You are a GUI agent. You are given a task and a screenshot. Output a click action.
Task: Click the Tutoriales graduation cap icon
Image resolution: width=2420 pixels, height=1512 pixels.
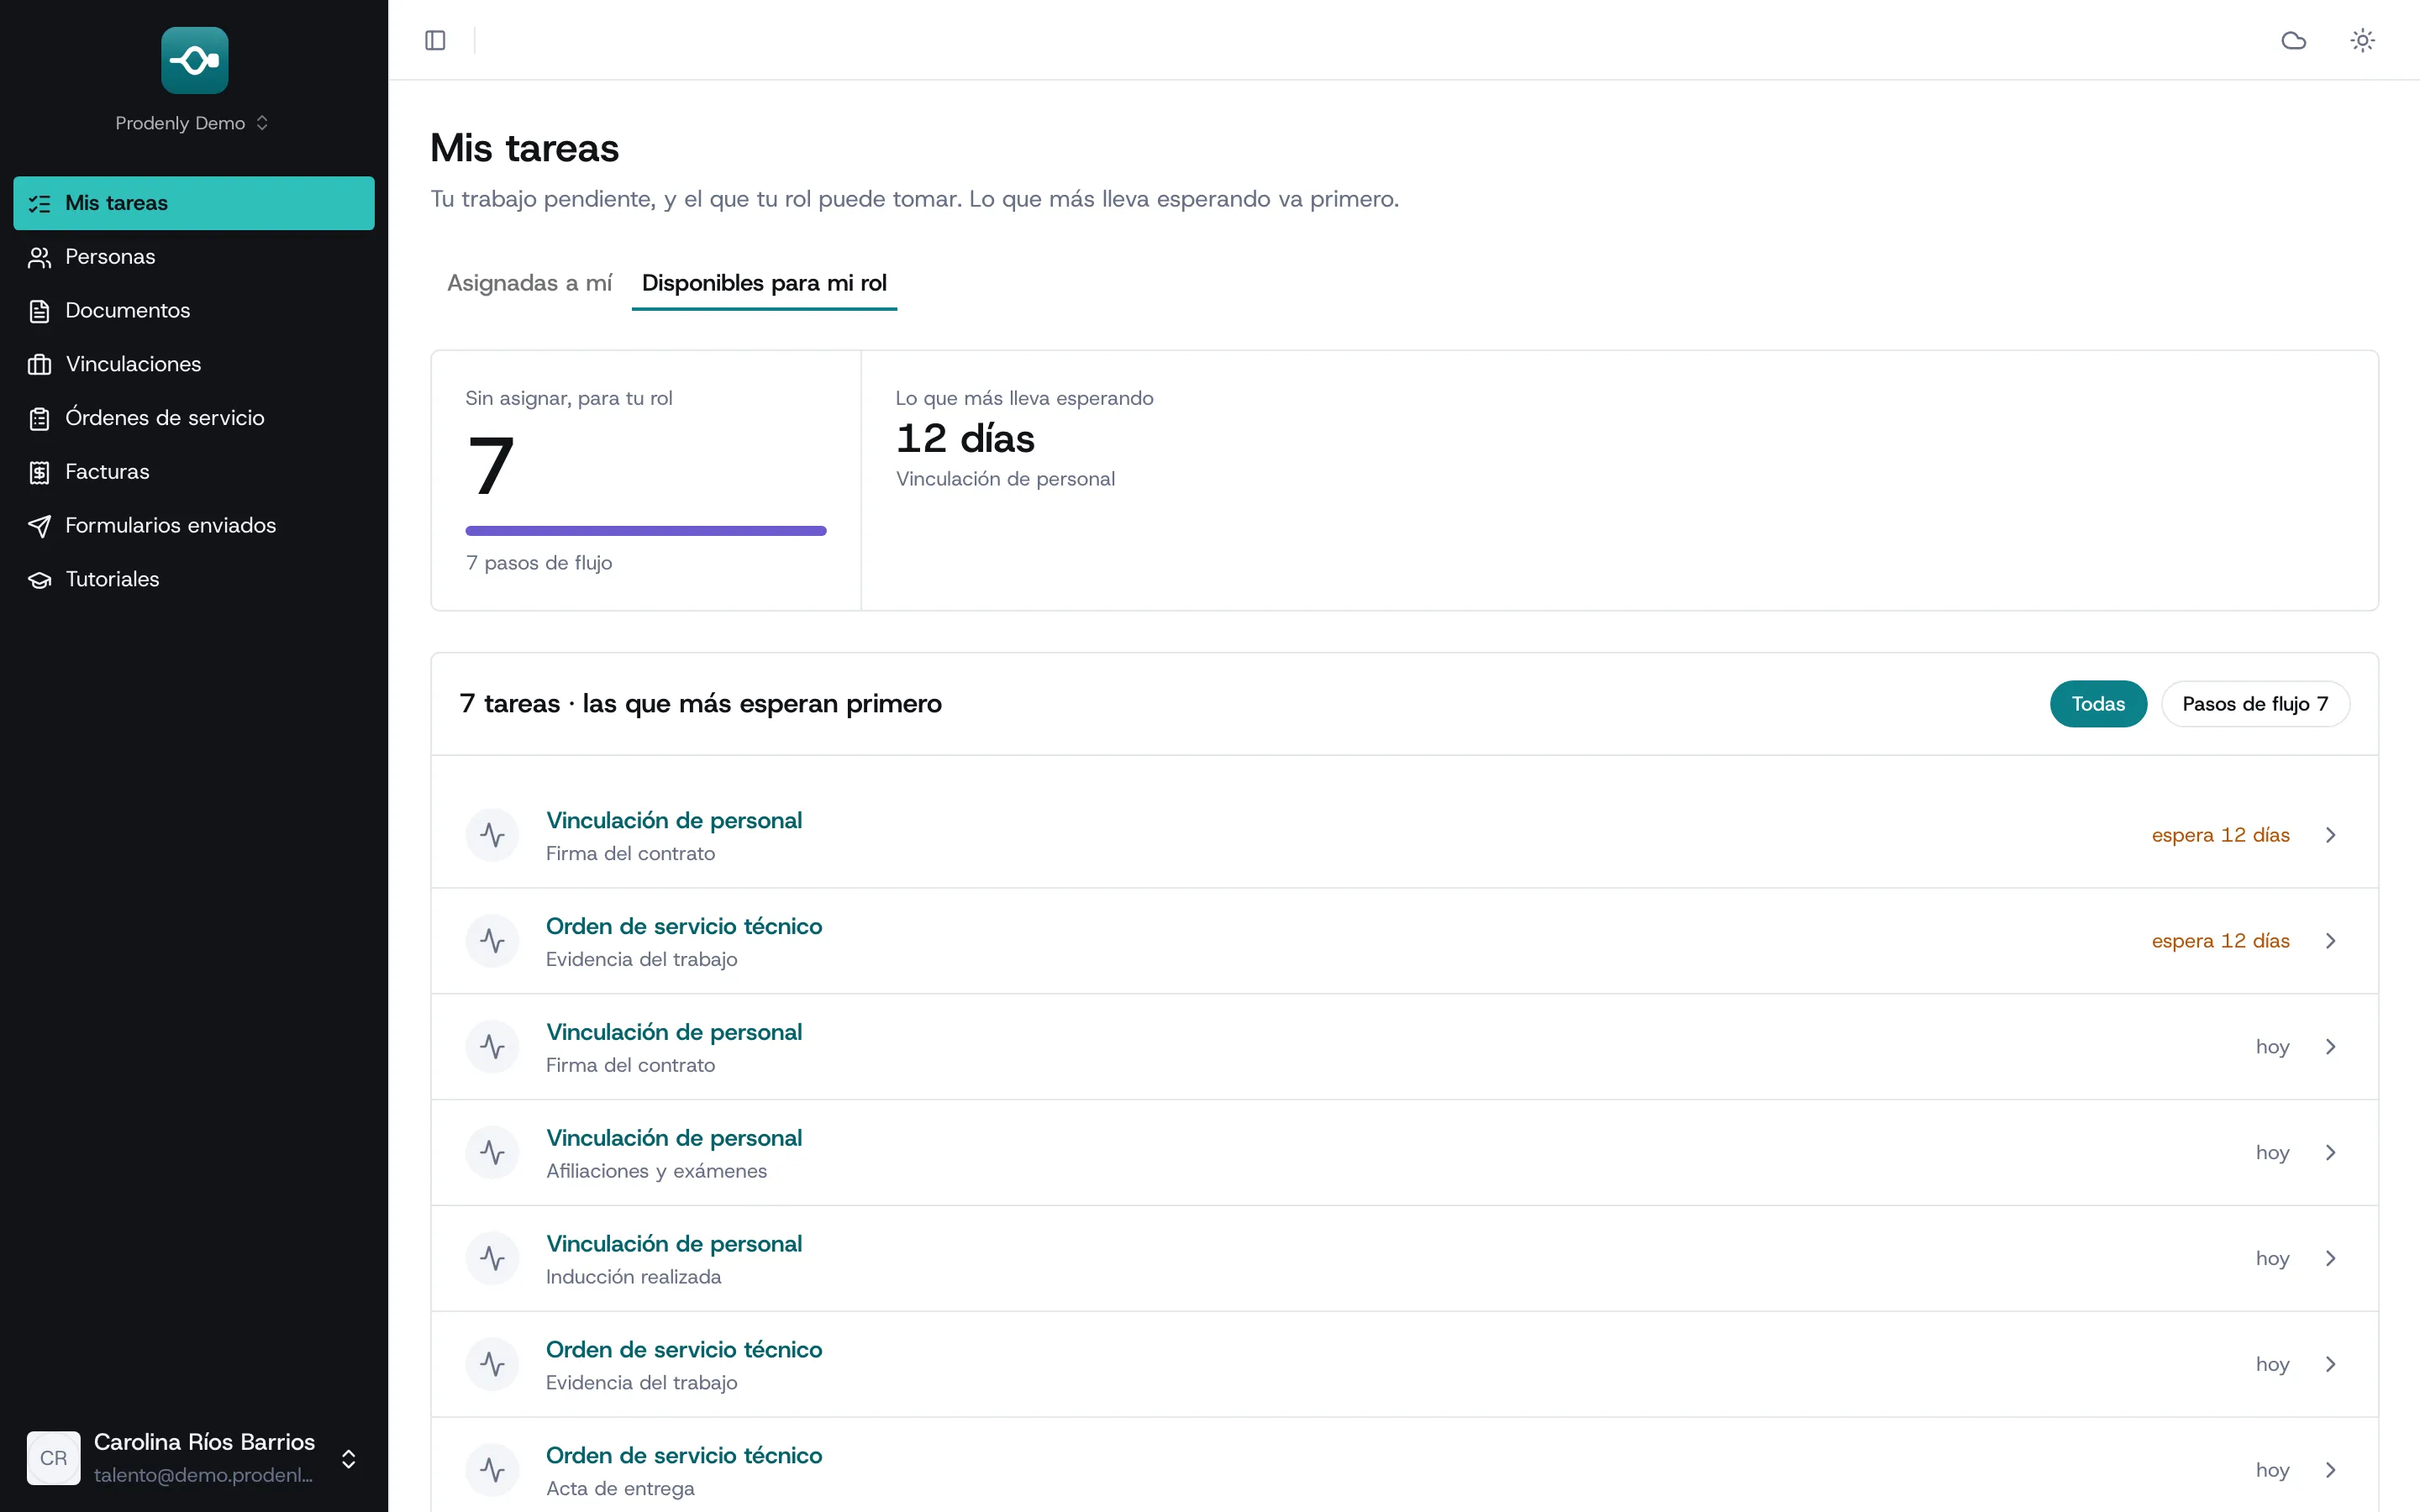point(40,579)
